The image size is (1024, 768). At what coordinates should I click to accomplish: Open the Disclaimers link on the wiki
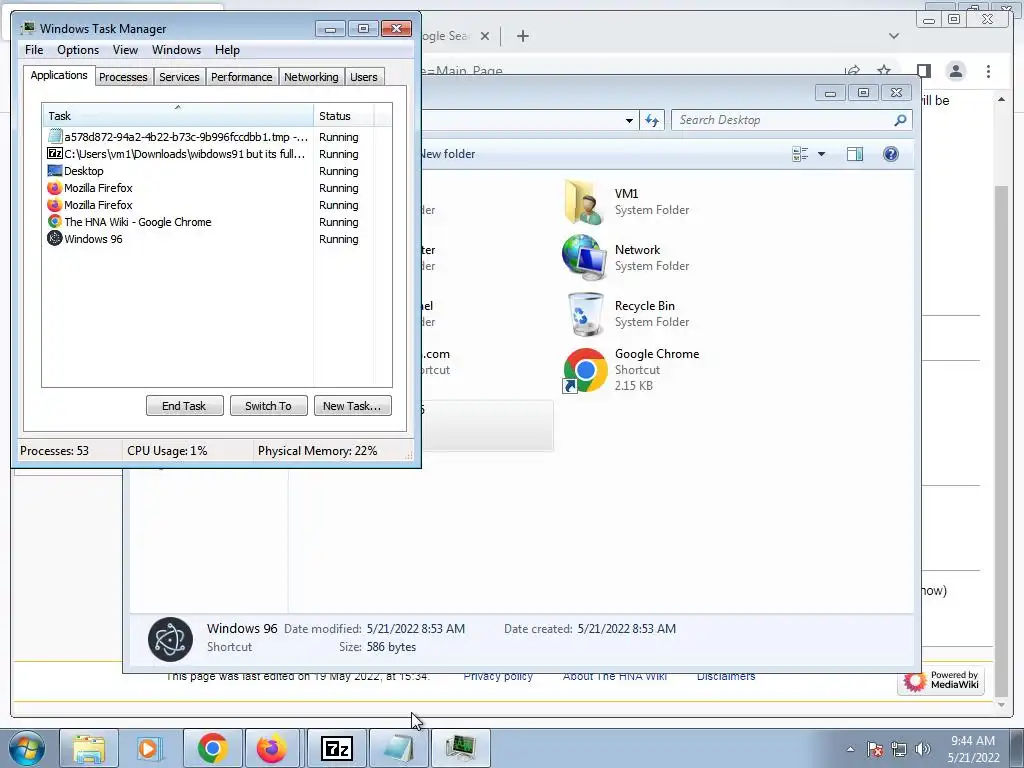tap(726, 677)
